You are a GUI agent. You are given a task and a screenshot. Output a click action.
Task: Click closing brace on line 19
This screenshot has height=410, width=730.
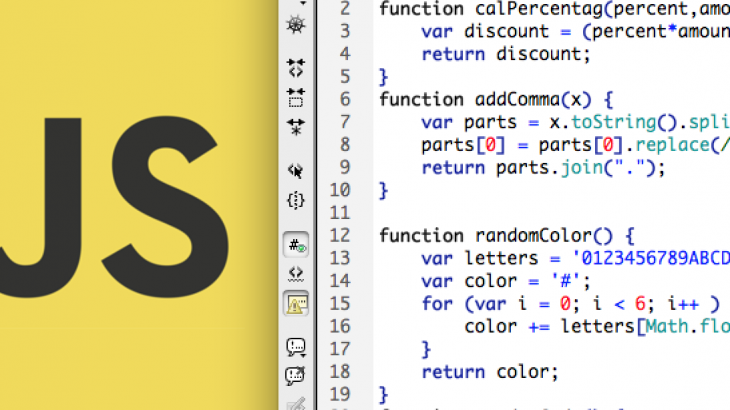383,395
